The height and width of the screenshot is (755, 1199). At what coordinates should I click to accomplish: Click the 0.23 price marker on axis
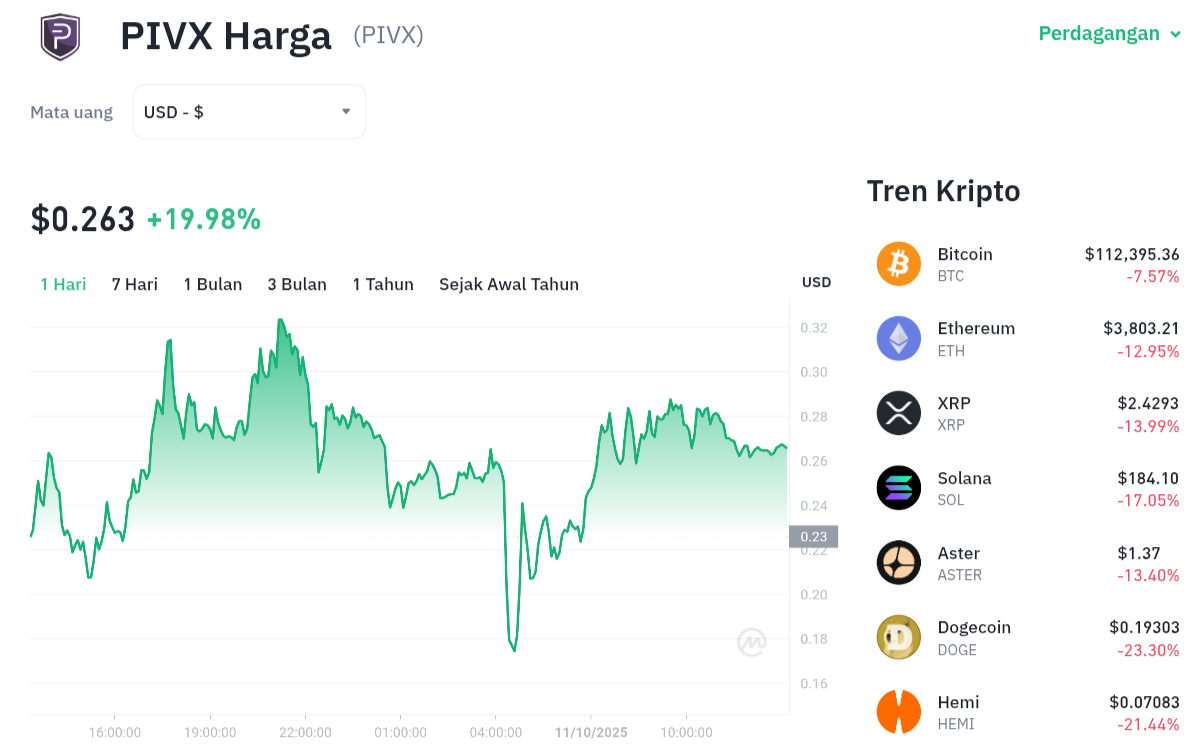coord(813,537)
